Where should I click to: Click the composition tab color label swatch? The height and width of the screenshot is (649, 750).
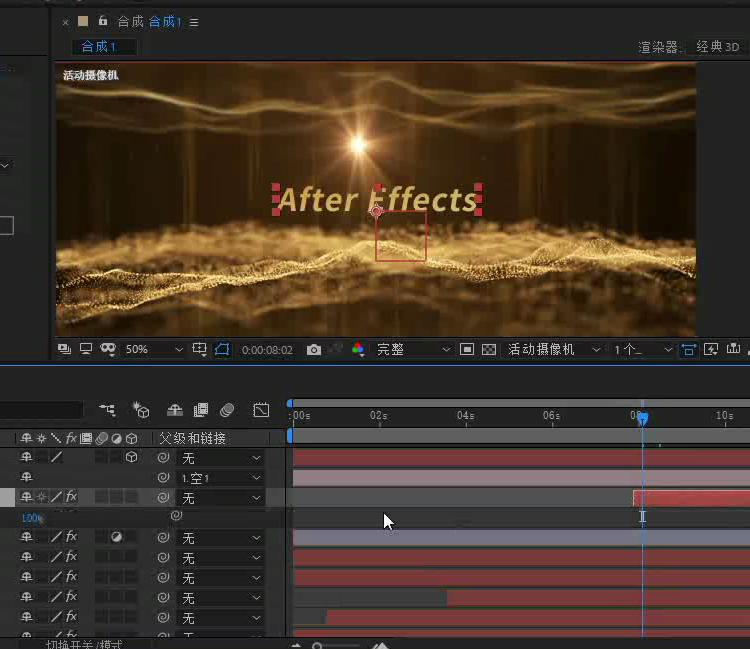(83, 21)
